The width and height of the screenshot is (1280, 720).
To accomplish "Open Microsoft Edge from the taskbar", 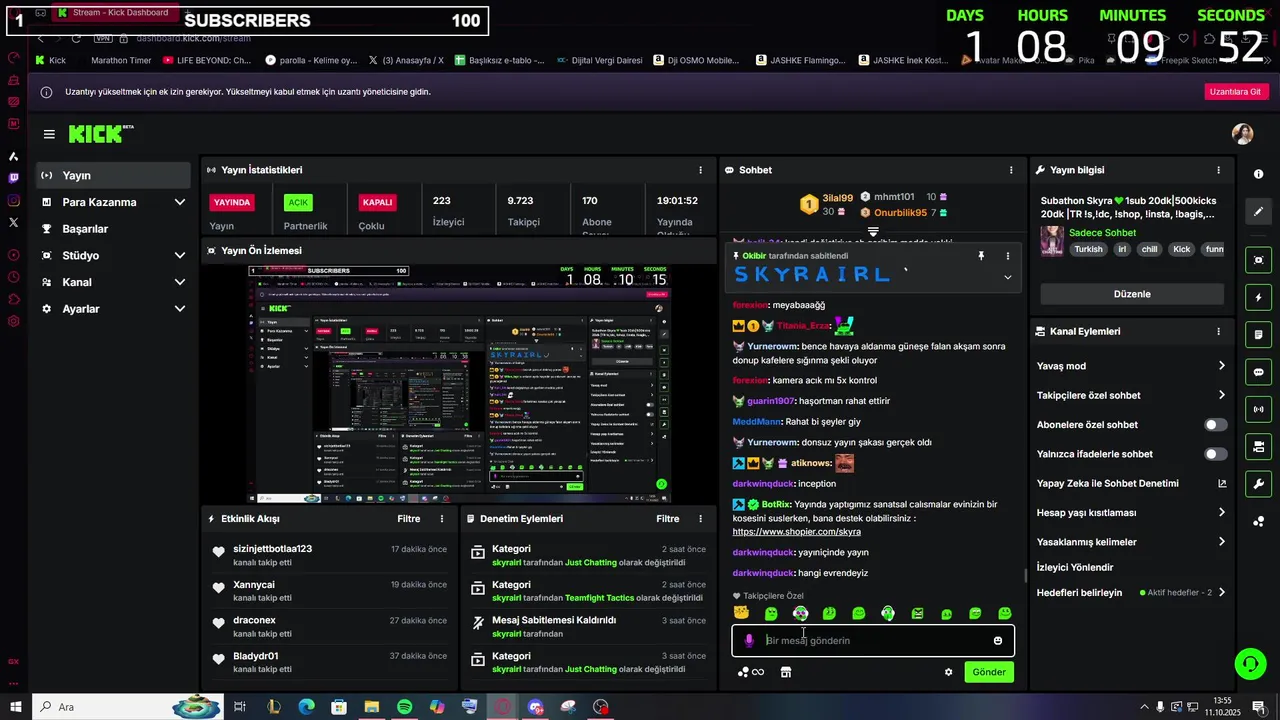I will (306, 707).
